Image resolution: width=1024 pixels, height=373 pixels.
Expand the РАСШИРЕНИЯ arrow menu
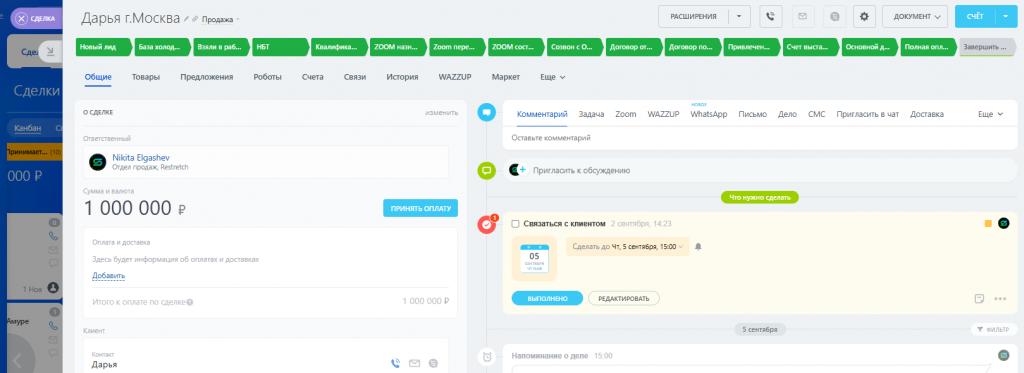point(739,16)
